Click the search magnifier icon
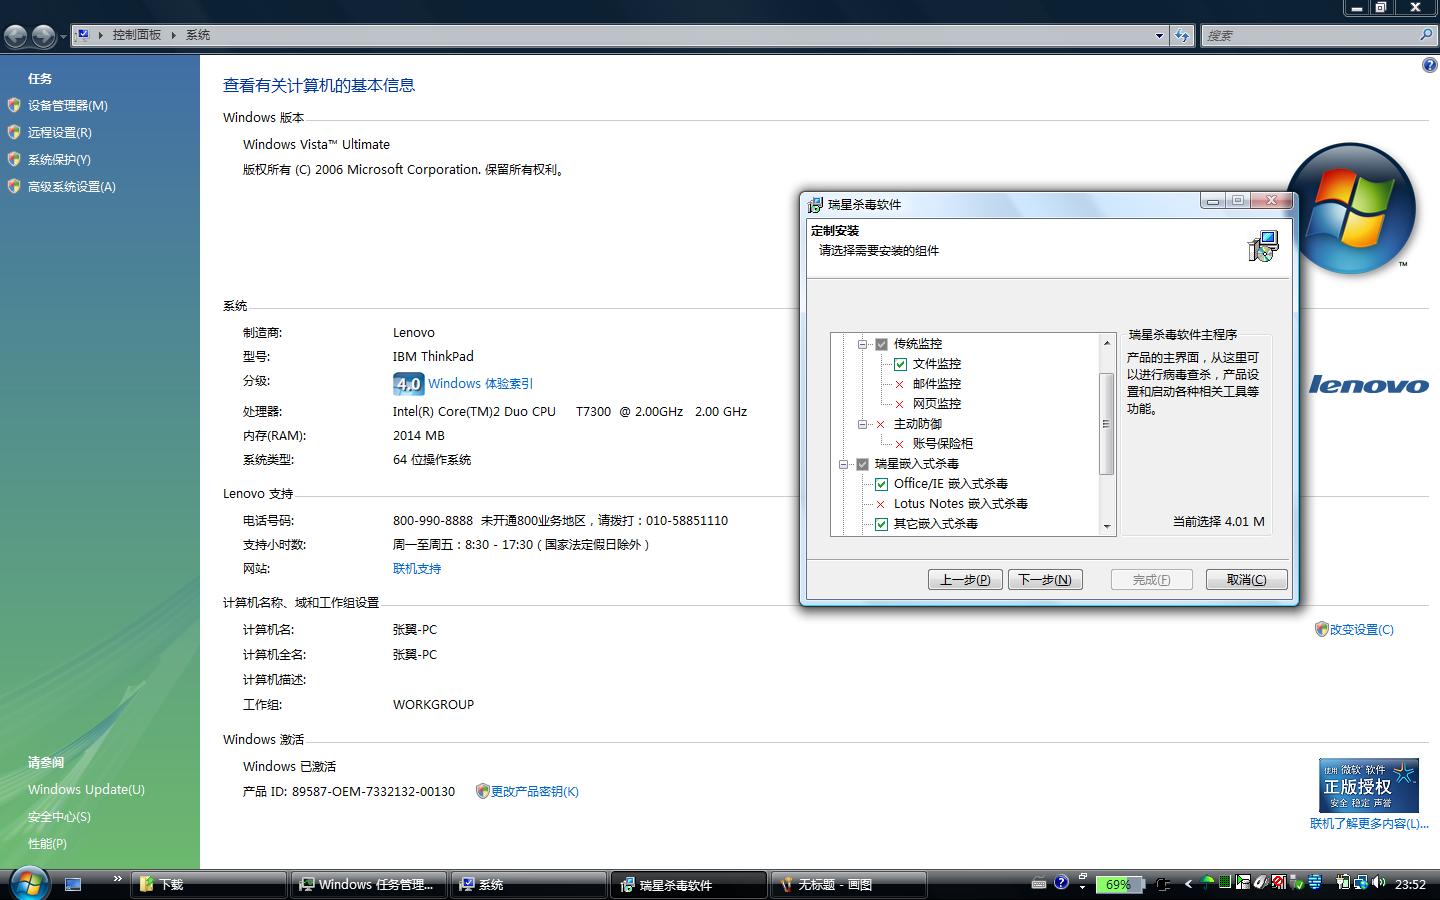The image size is (1440, 900). tap(1426, 35)
